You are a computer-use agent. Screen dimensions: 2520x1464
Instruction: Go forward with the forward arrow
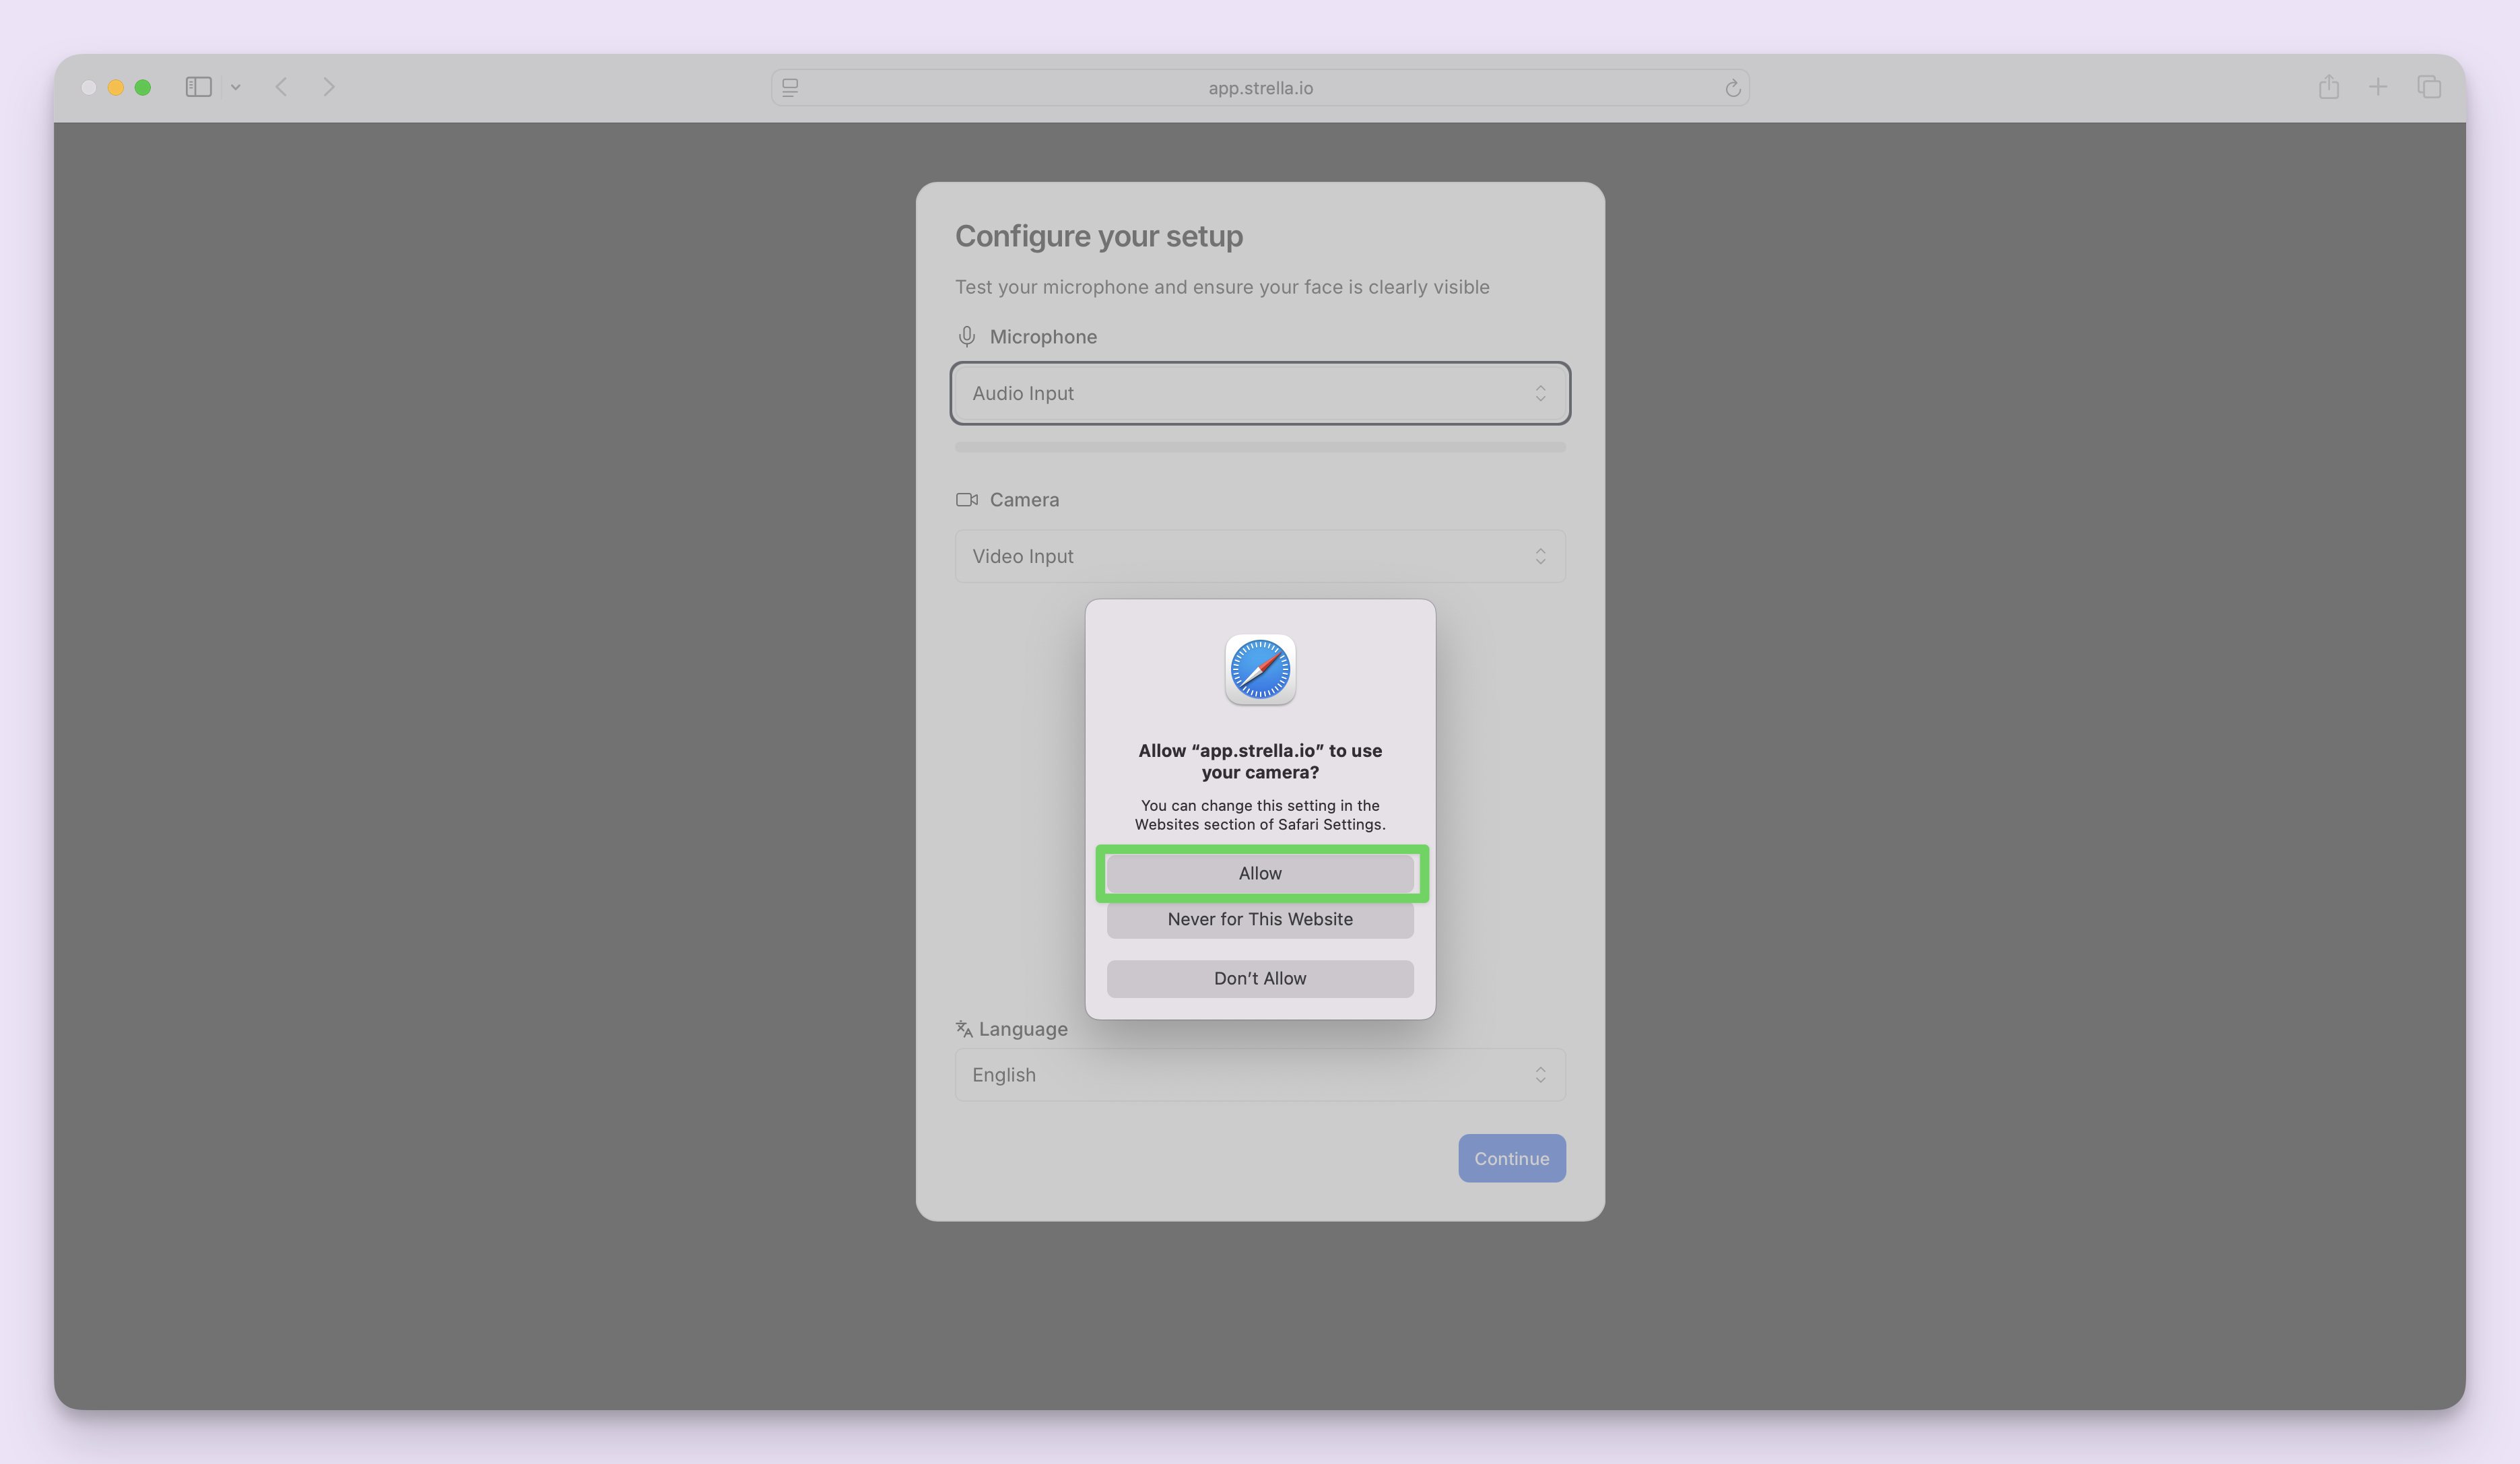(329, 87)
